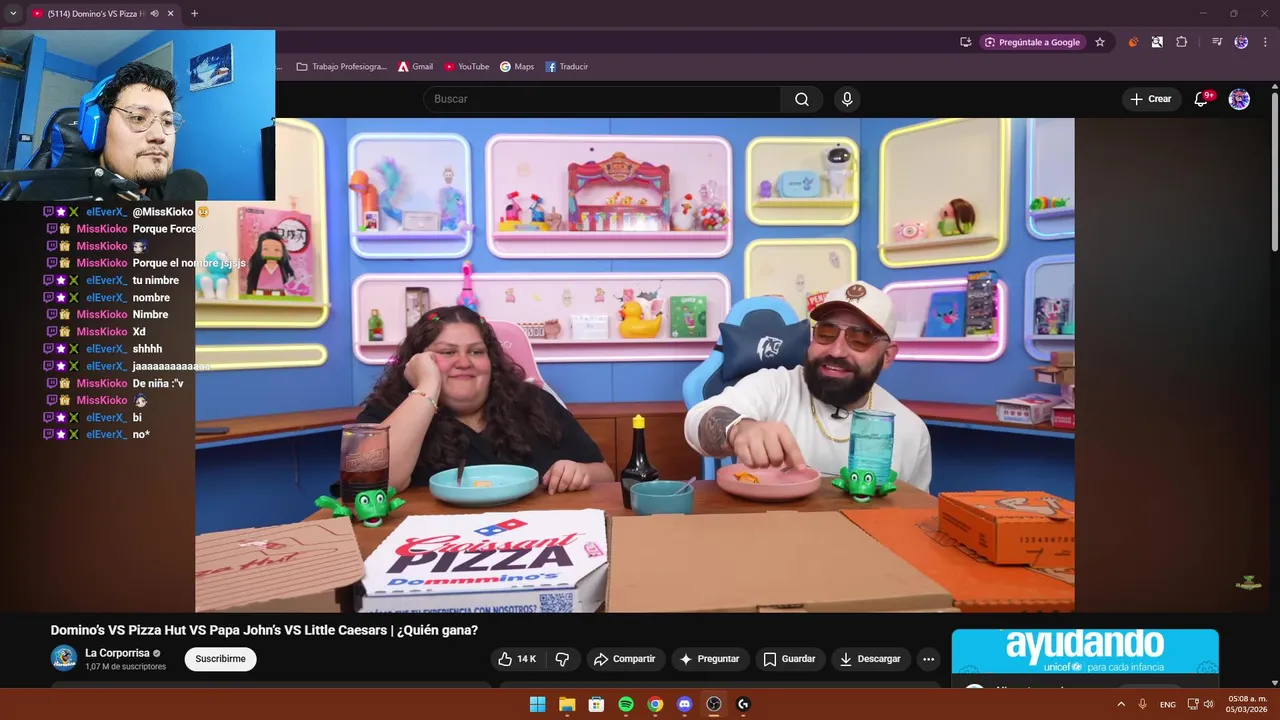The width and height of the screenshot is (1280, 720).
Task: Open YouTube notifications bell
Action: (x=1202, y=99)
